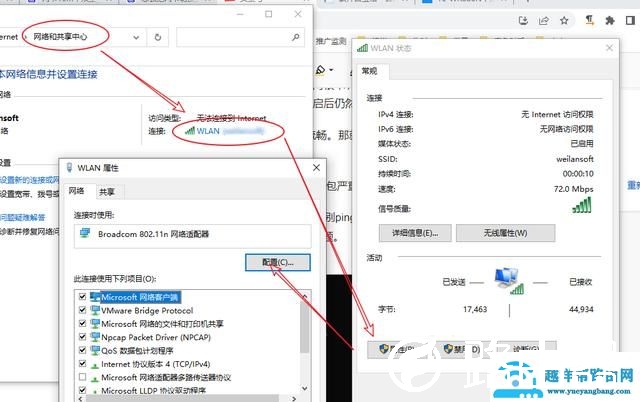Screen dimensions: 640x402
Task: Toggle the QoS 数据包计划程序 checkbox
Action: coord(82,350)
